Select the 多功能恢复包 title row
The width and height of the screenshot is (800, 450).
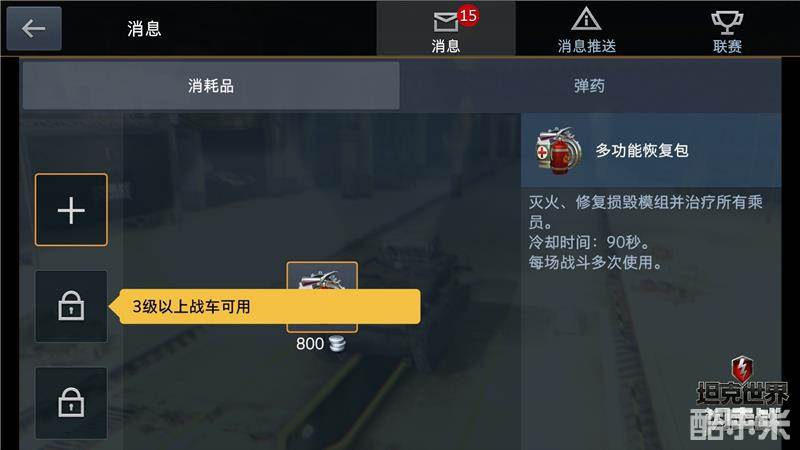[x=651, y=151]
